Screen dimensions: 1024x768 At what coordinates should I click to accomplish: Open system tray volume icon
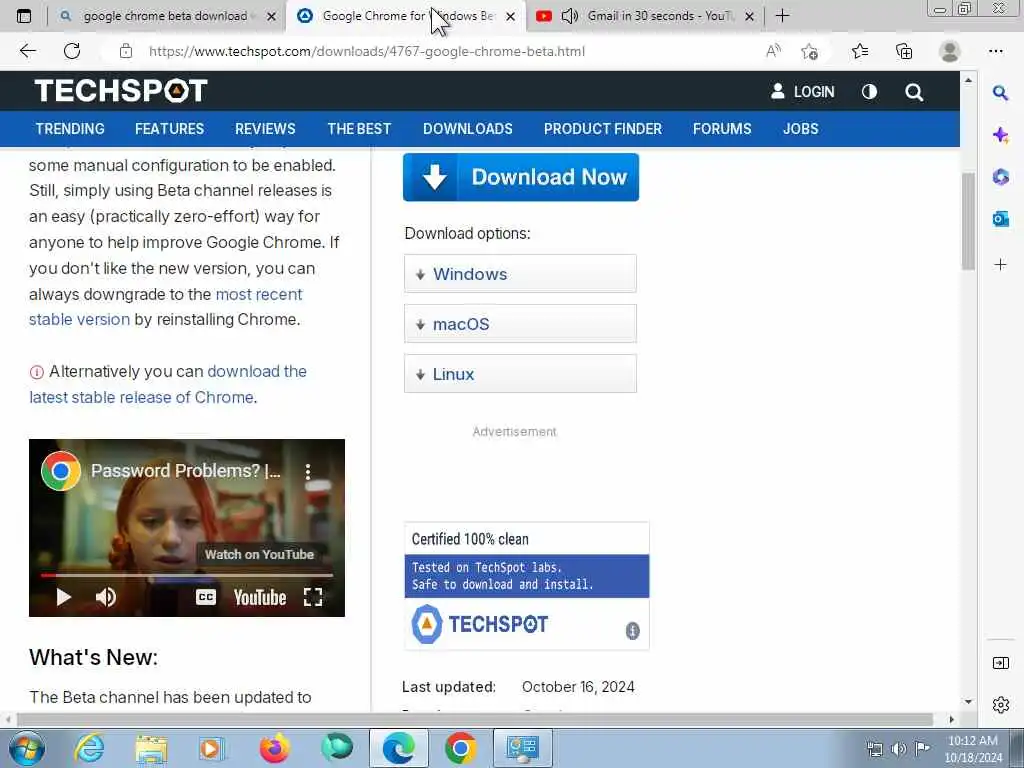pos(898,748)
